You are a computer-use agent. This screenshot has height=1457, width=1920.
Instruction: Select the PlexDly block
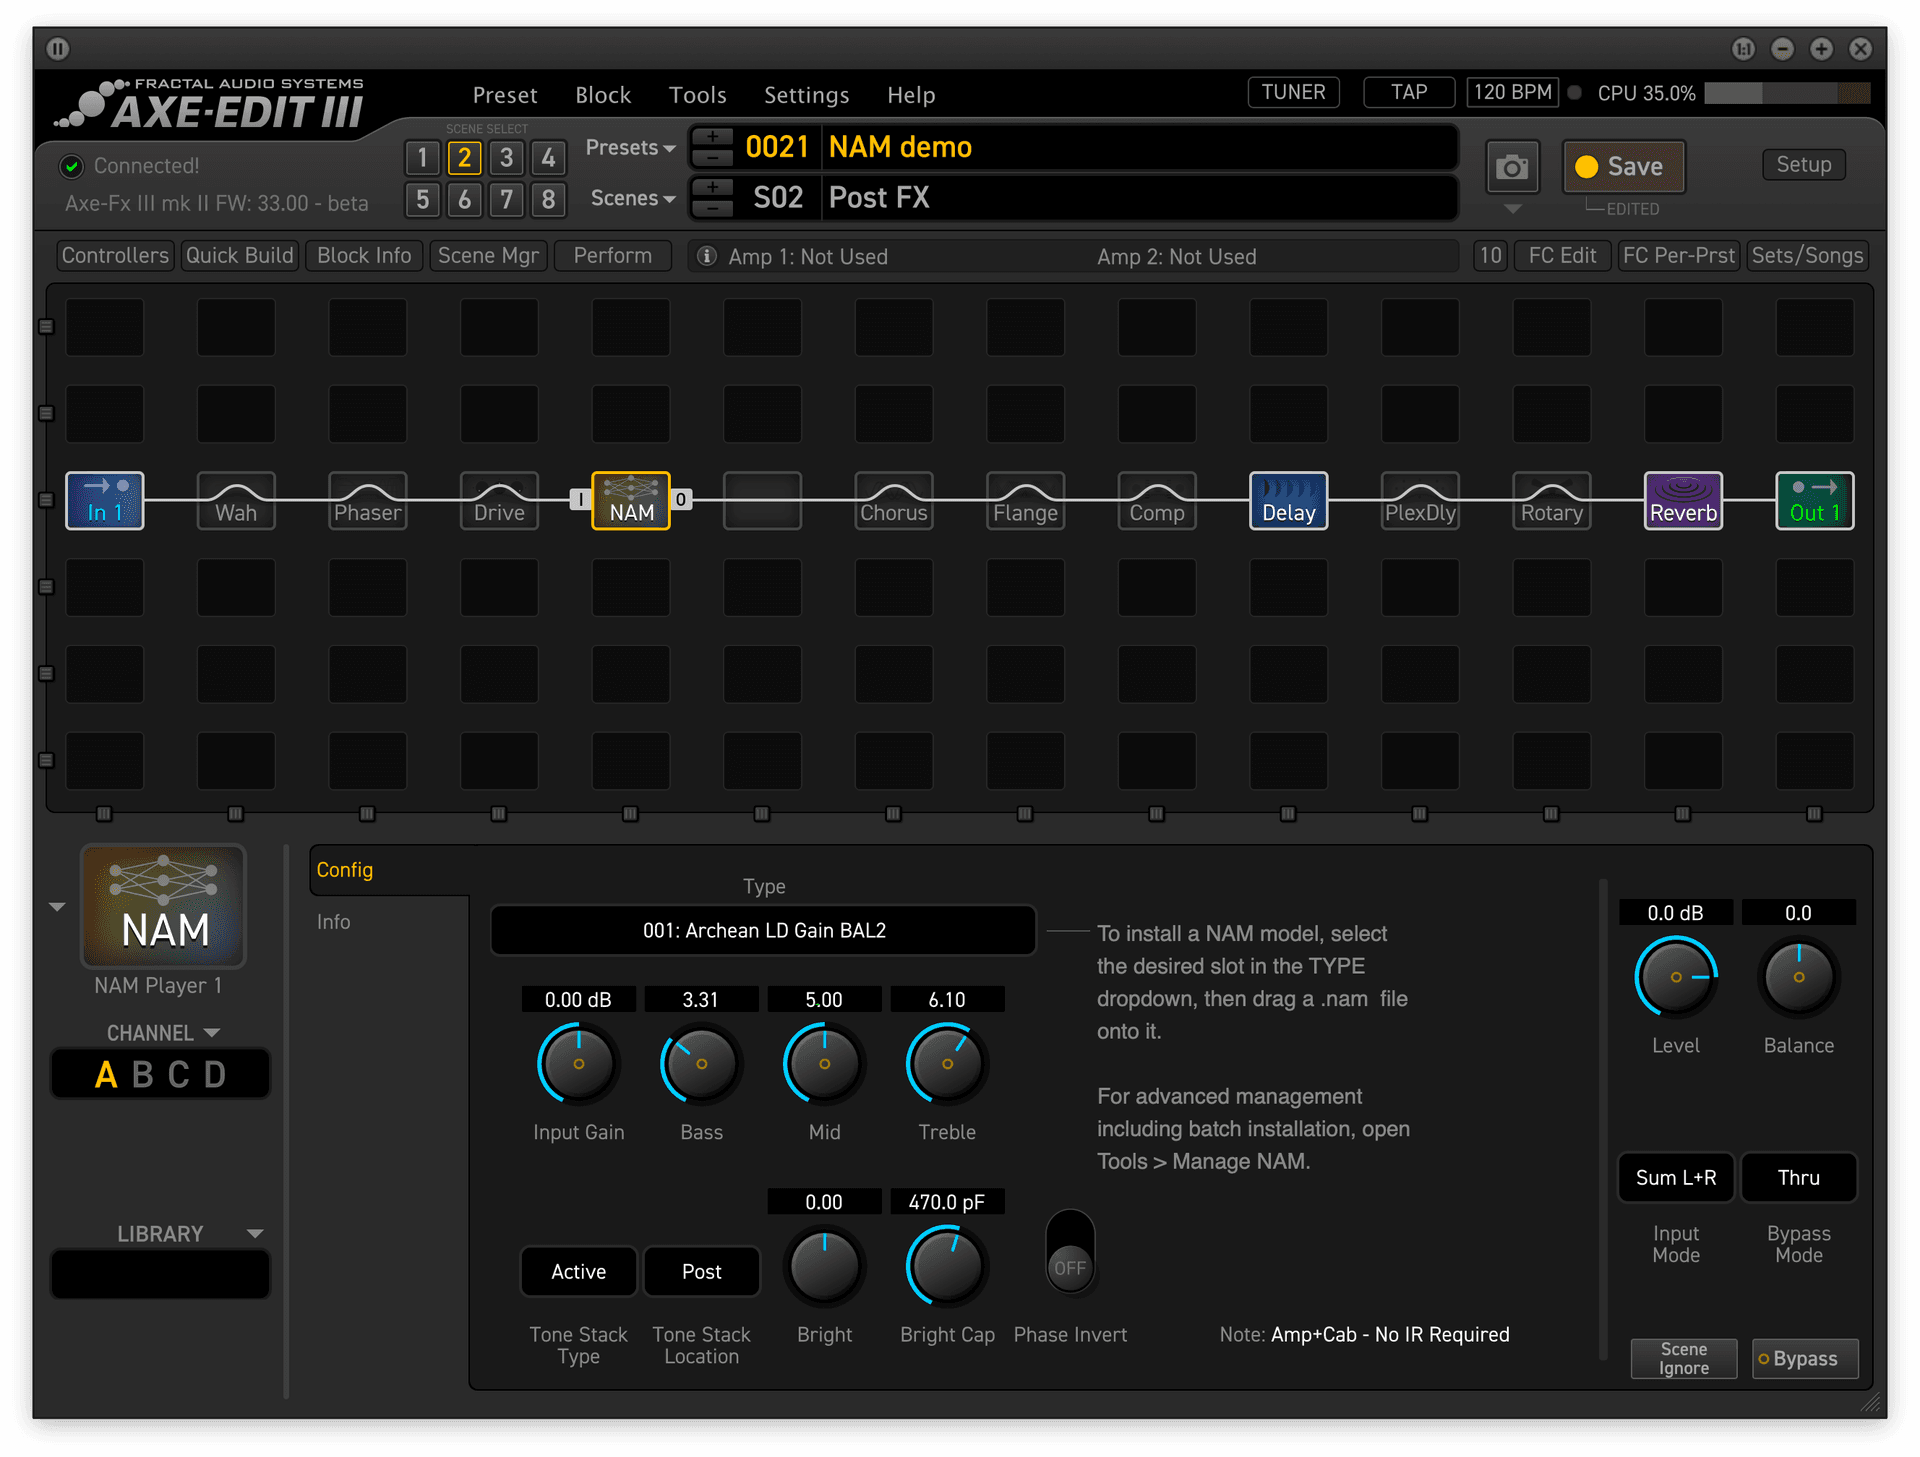coord(1420,500)
